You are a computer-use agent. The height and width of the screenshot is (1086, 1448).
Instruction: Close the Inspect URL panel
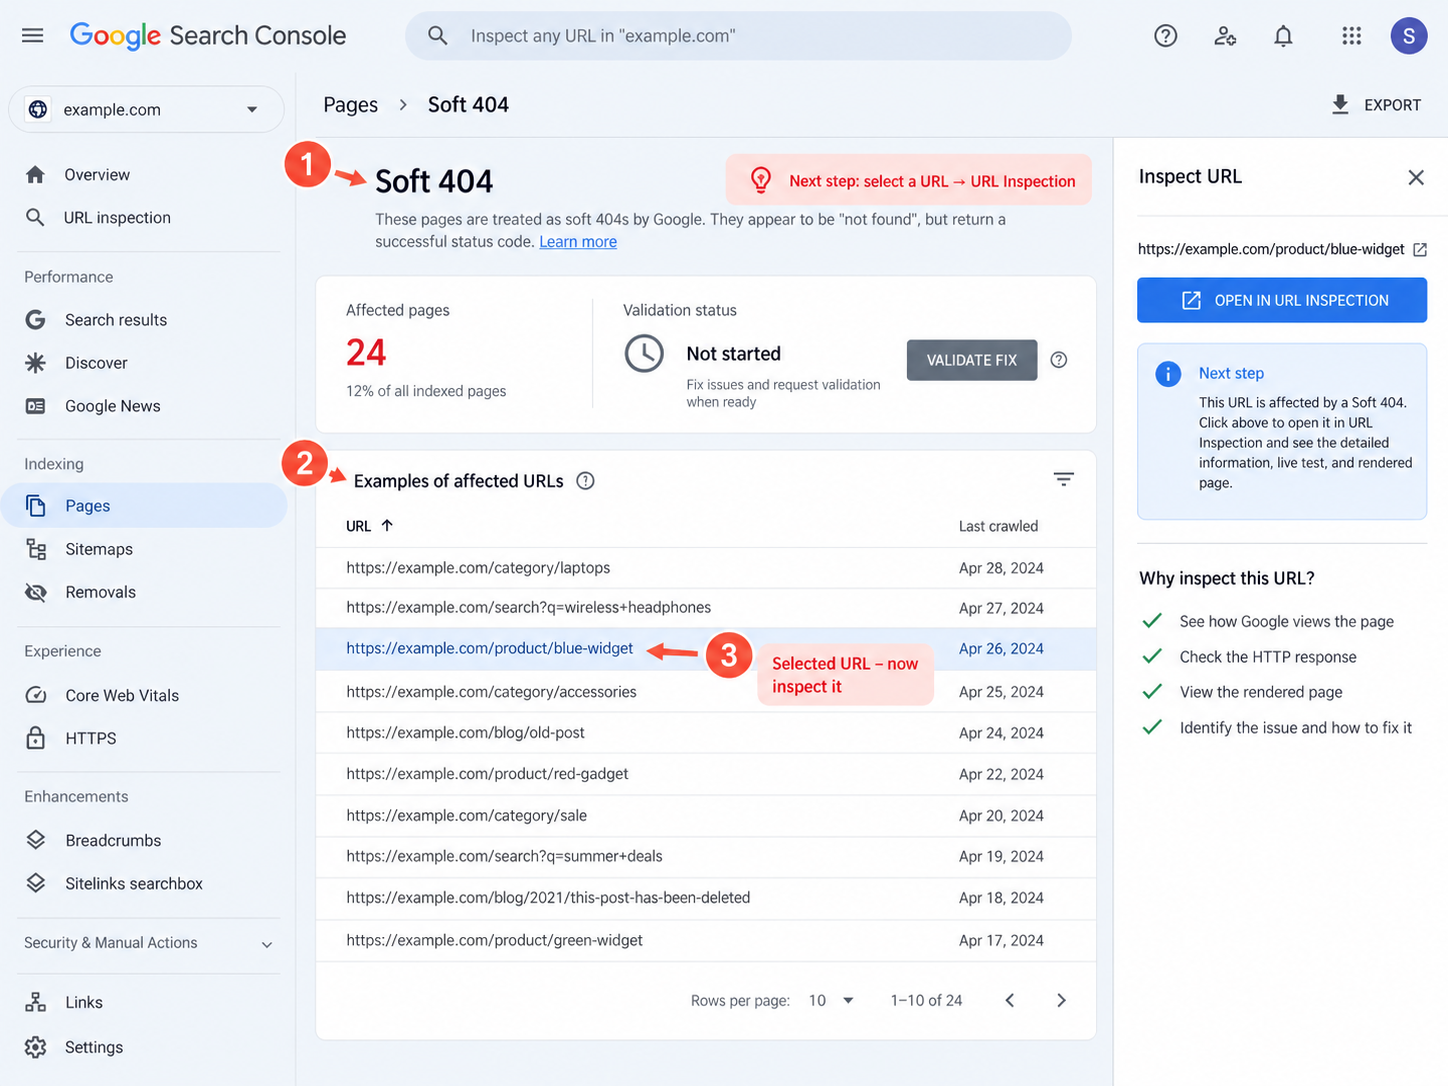pyautogui.click(x=1416, y=178)
